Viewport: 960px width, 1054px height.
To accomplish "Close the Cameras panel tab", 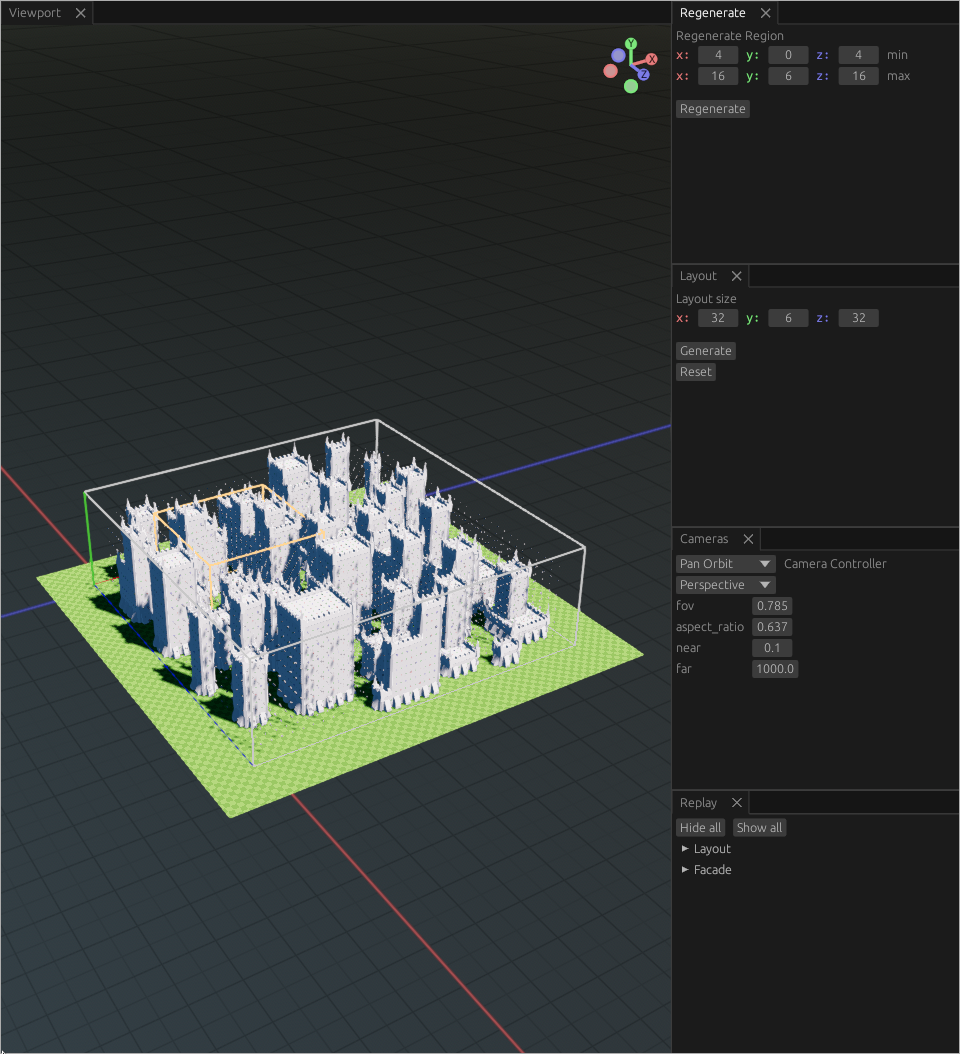I will click(x=748, y=538).
